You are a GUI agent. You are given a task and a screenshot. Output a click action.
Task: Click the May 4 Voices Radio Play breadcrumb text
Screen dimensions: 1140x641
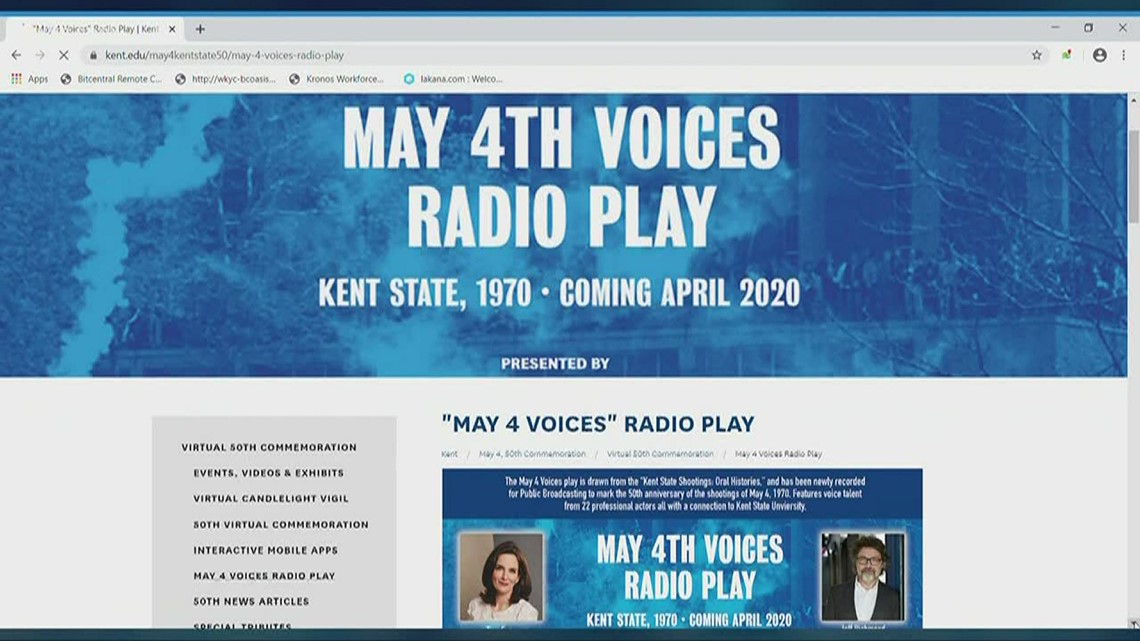[778, 454]
